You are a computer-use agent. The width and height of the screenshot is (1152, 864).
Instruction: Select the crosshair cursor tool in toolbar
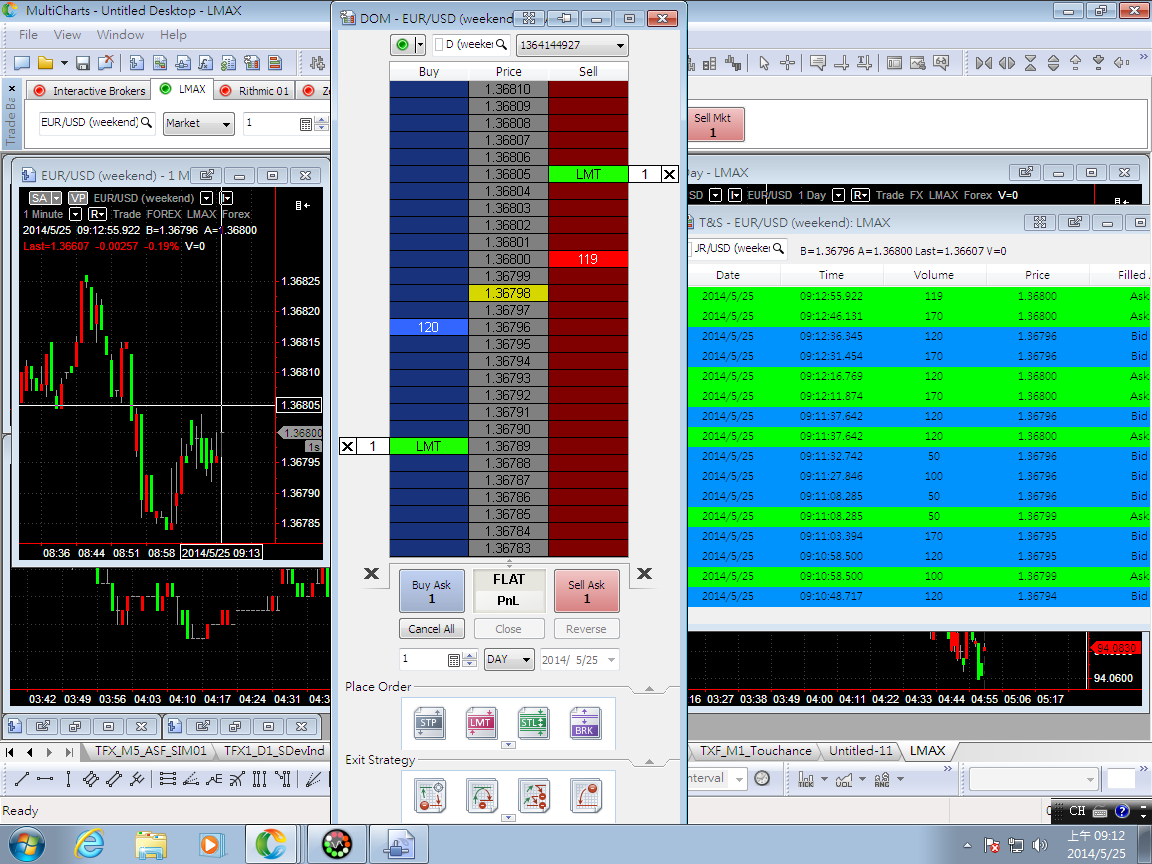coord(787,63)
